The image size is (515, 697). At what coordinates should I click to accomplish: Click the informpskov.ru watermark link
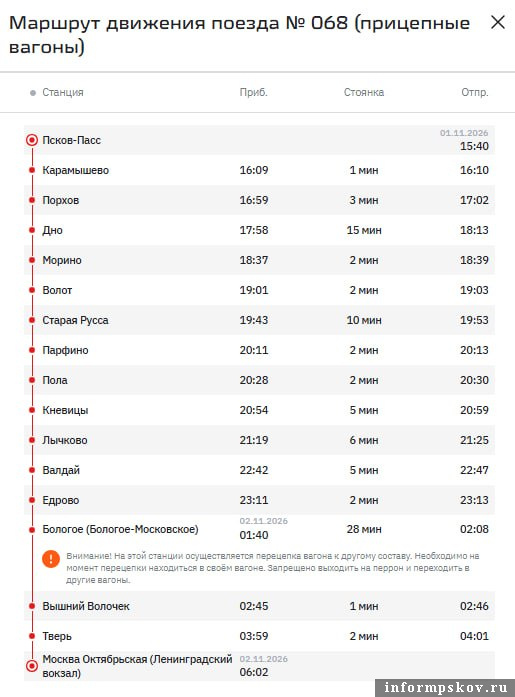coord(445,687)
